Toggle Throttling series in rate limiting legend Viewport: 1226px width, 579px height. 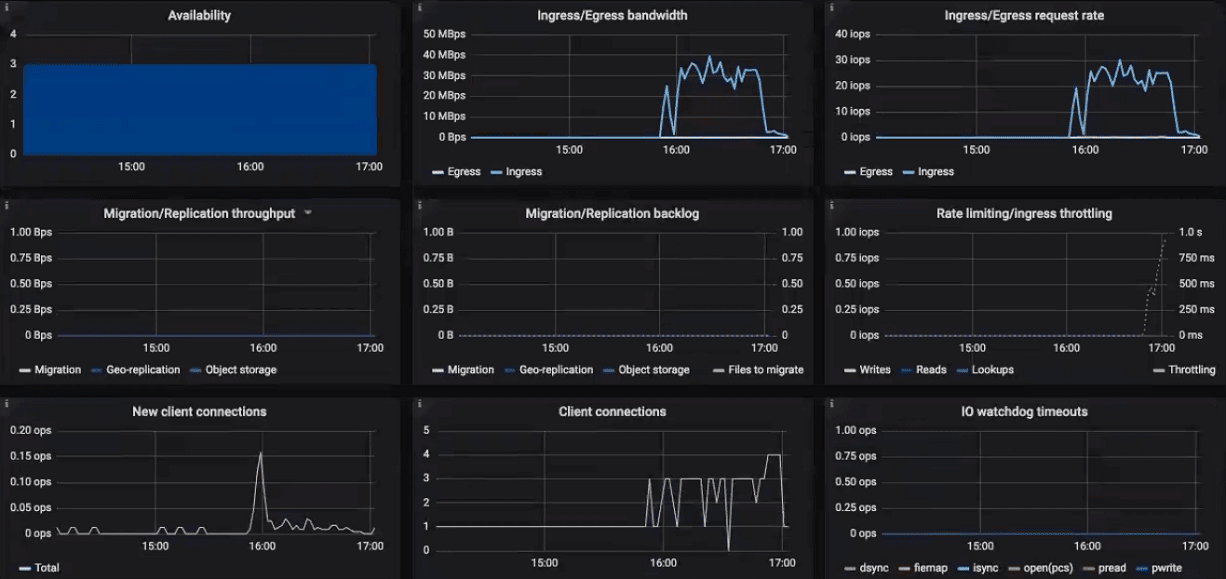pyautogui.click(x=1191, y=370)
